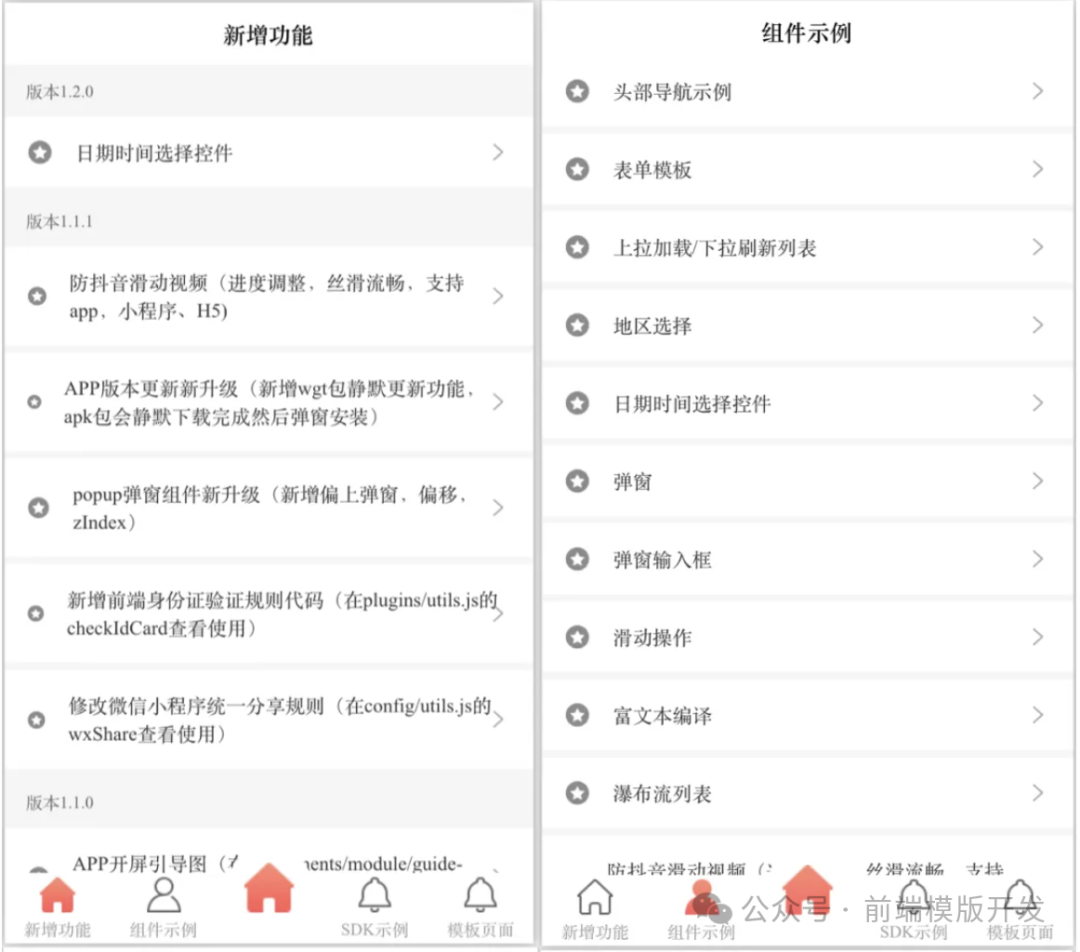Click star icon beside 头部导航示例
Image resolution: width=1080 pixels, height=952 pixels.
577,91
